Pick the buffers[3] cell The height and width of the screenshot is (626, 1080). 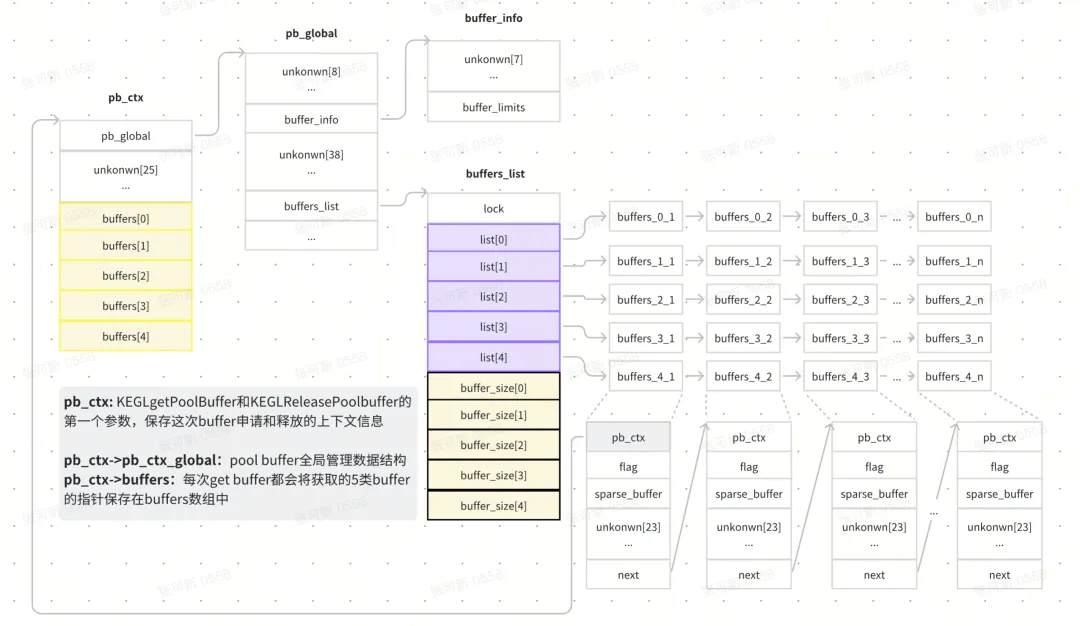tap(125, 306)
